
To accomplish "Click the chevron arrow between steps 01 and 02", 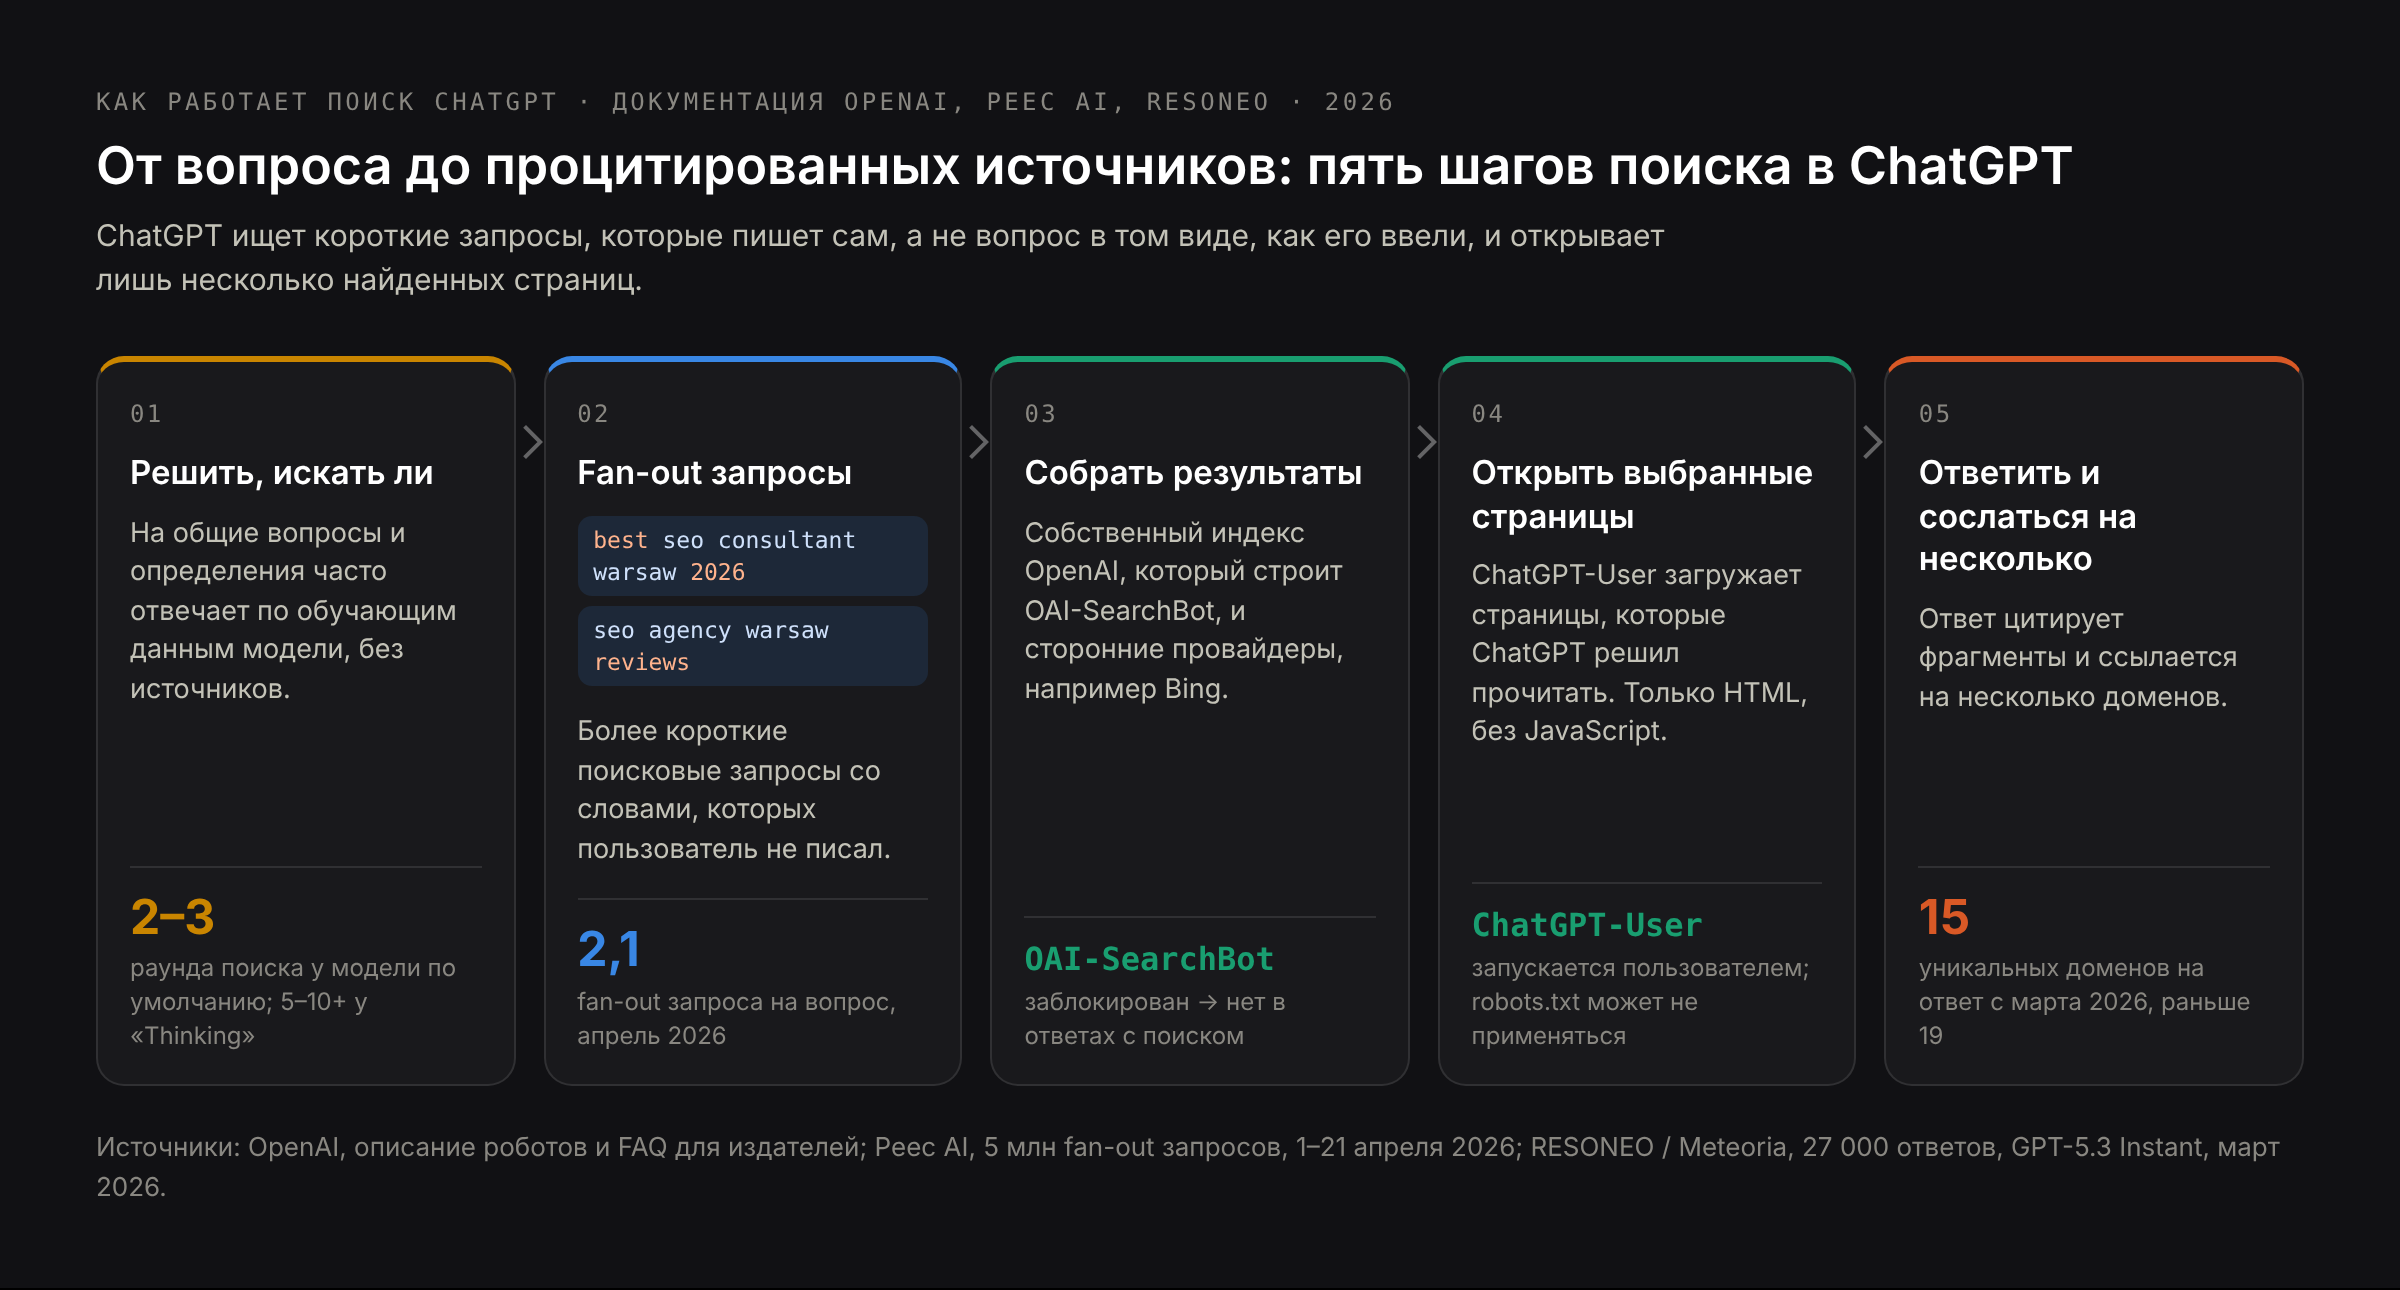I will [532, 442].
